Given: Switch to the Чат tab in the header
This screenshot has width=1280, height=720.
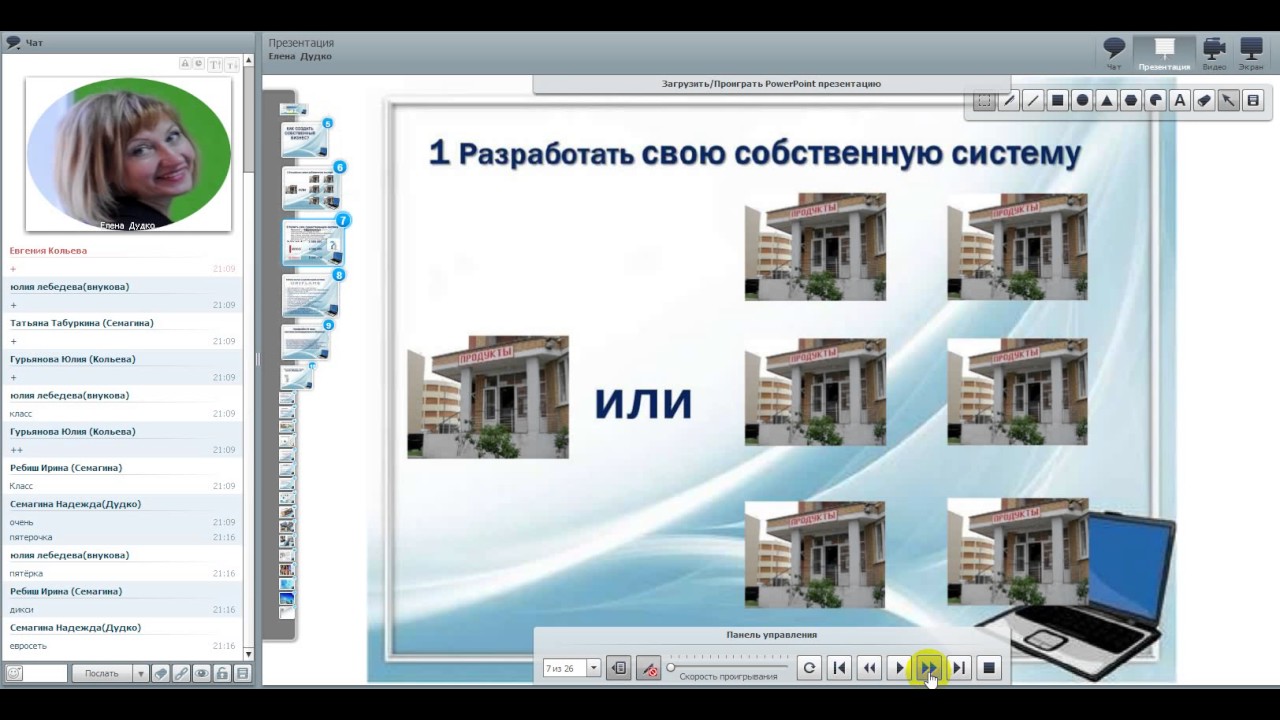Looking at the screenshot, I should click(1114, 53).
